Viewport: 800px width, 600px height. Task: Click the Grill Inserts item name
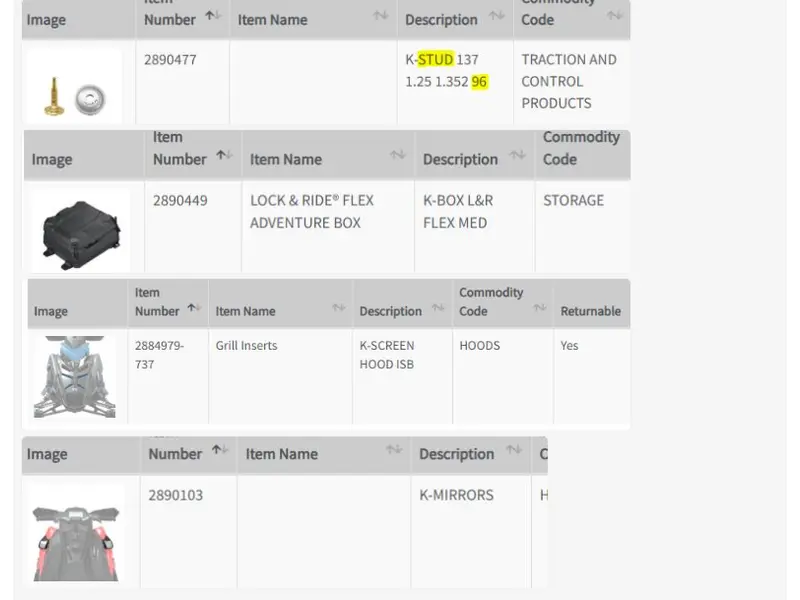[246, 345]
